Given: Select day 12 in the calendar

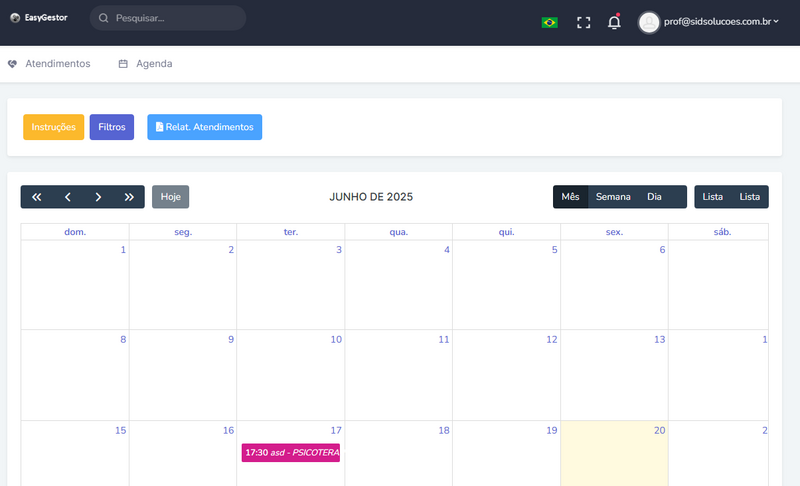Looking at the screenshot, I should click(x=552, y=340).
